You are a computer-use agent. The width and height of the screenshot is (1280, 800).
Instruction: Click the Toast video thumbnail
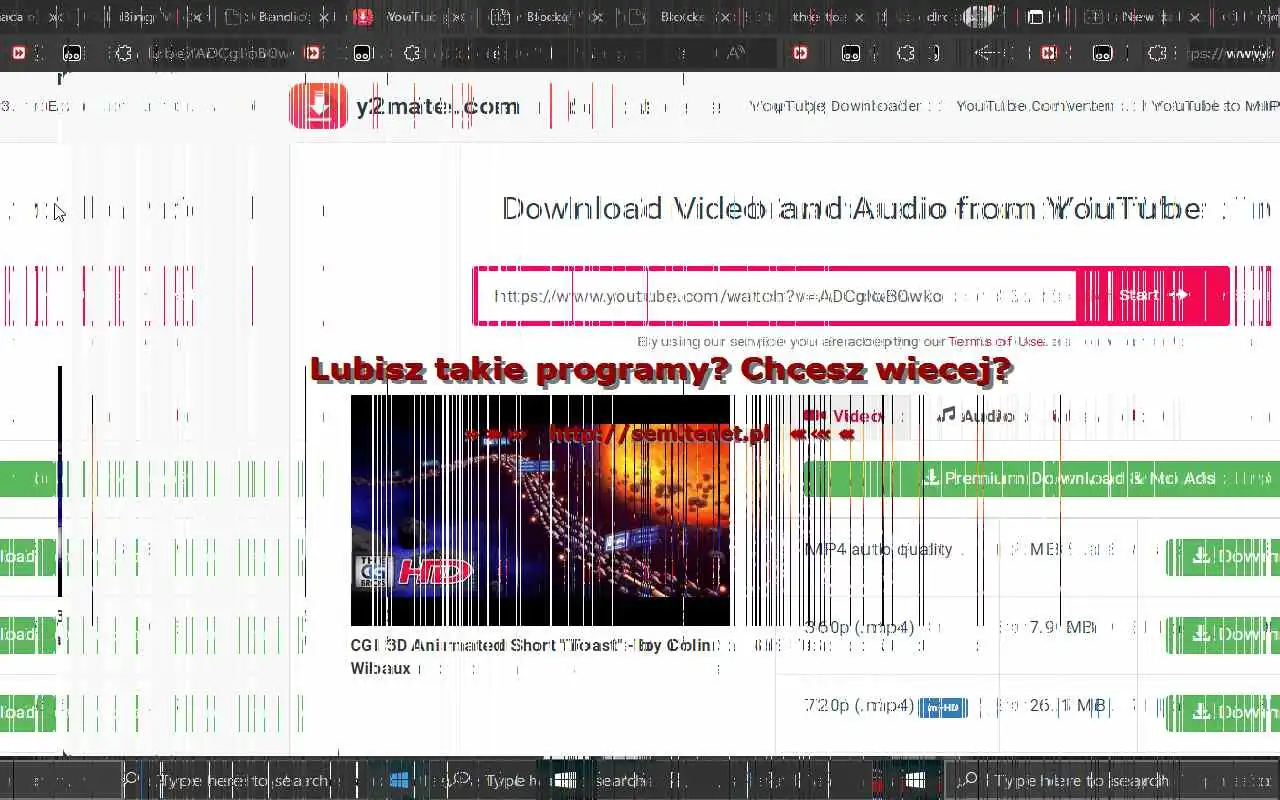coord(540,510)
